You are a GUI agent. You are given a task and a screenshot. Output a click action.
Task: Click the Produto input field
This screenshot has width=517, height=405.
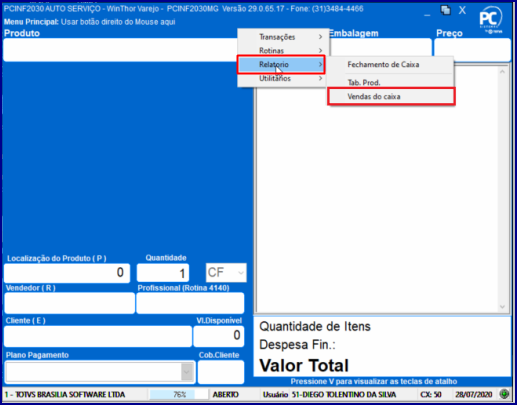tap(121, 50)
